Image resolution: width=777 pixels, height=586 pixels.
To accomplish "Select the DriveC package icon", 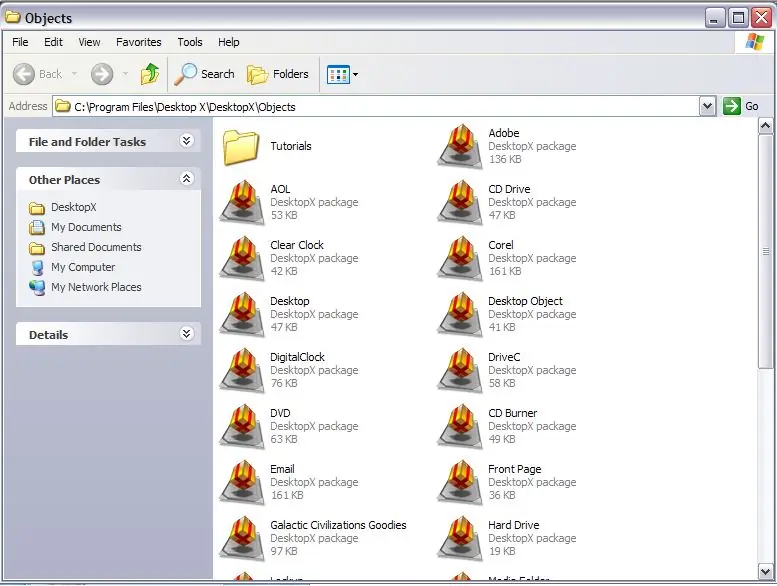I will [460, 371].
